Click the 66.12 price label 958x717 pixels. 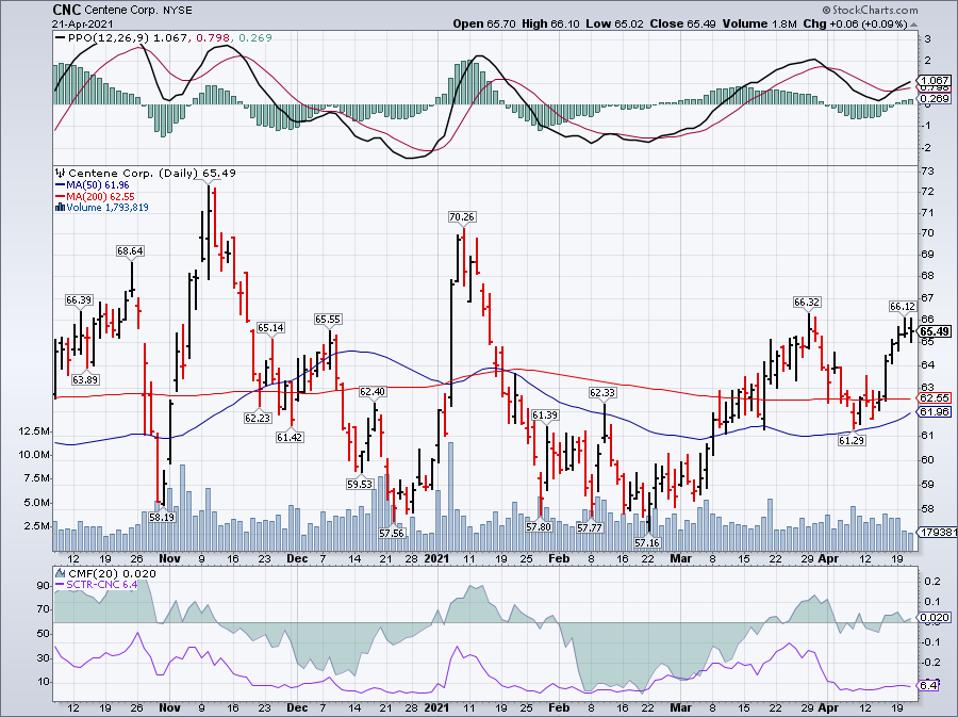pyautogui.click(x=903, y=307)
